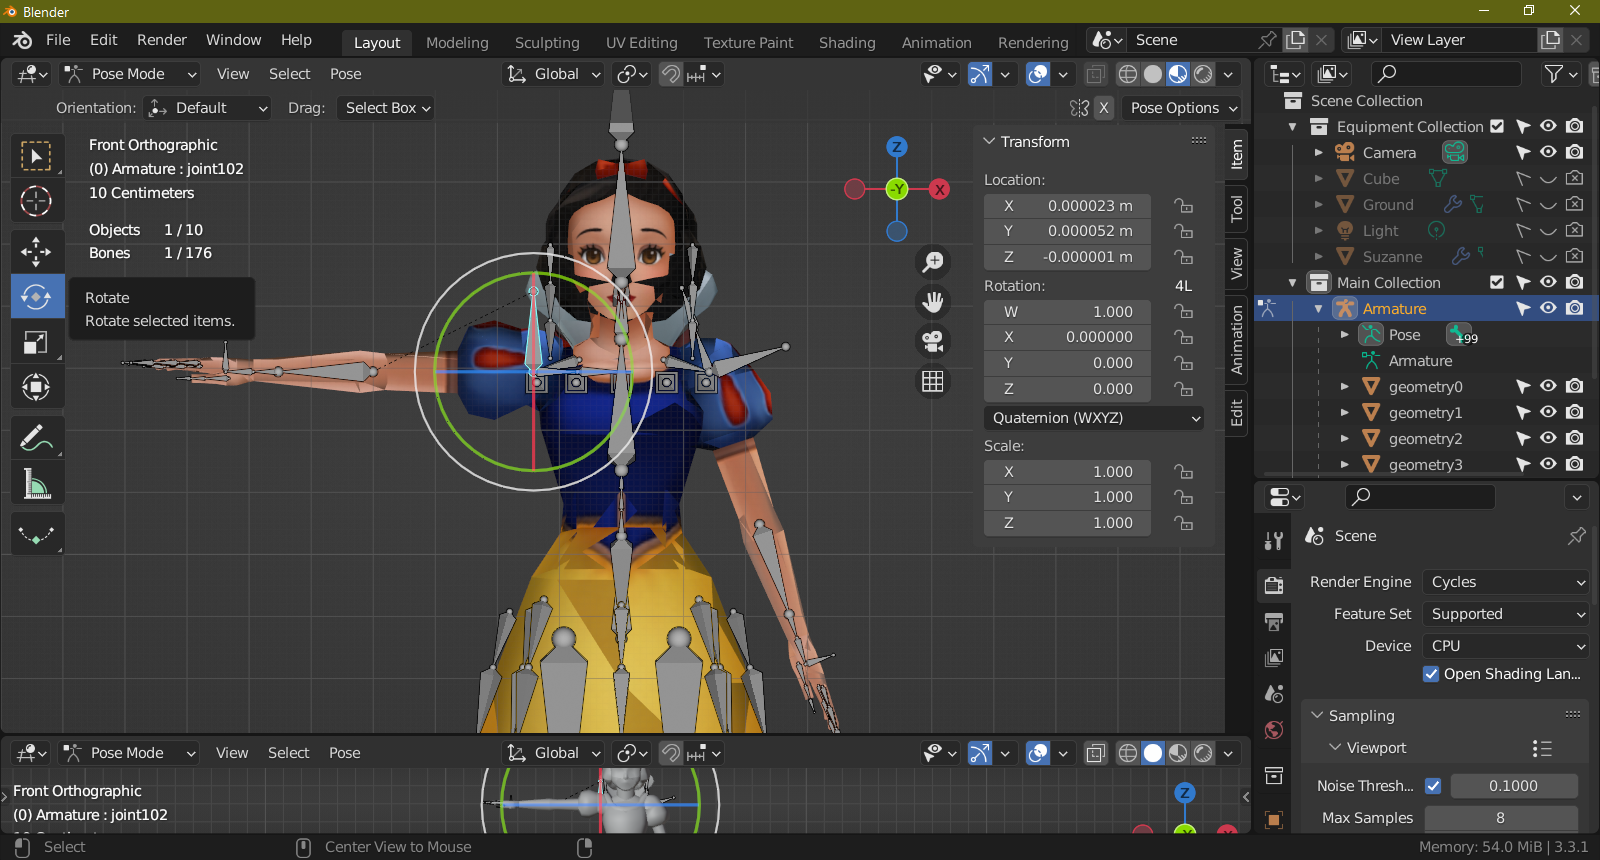Image resolution: width=1600 pixels, height=860 pixels.
Task: Toggle camera view button
Action: (x=933, y=342)
